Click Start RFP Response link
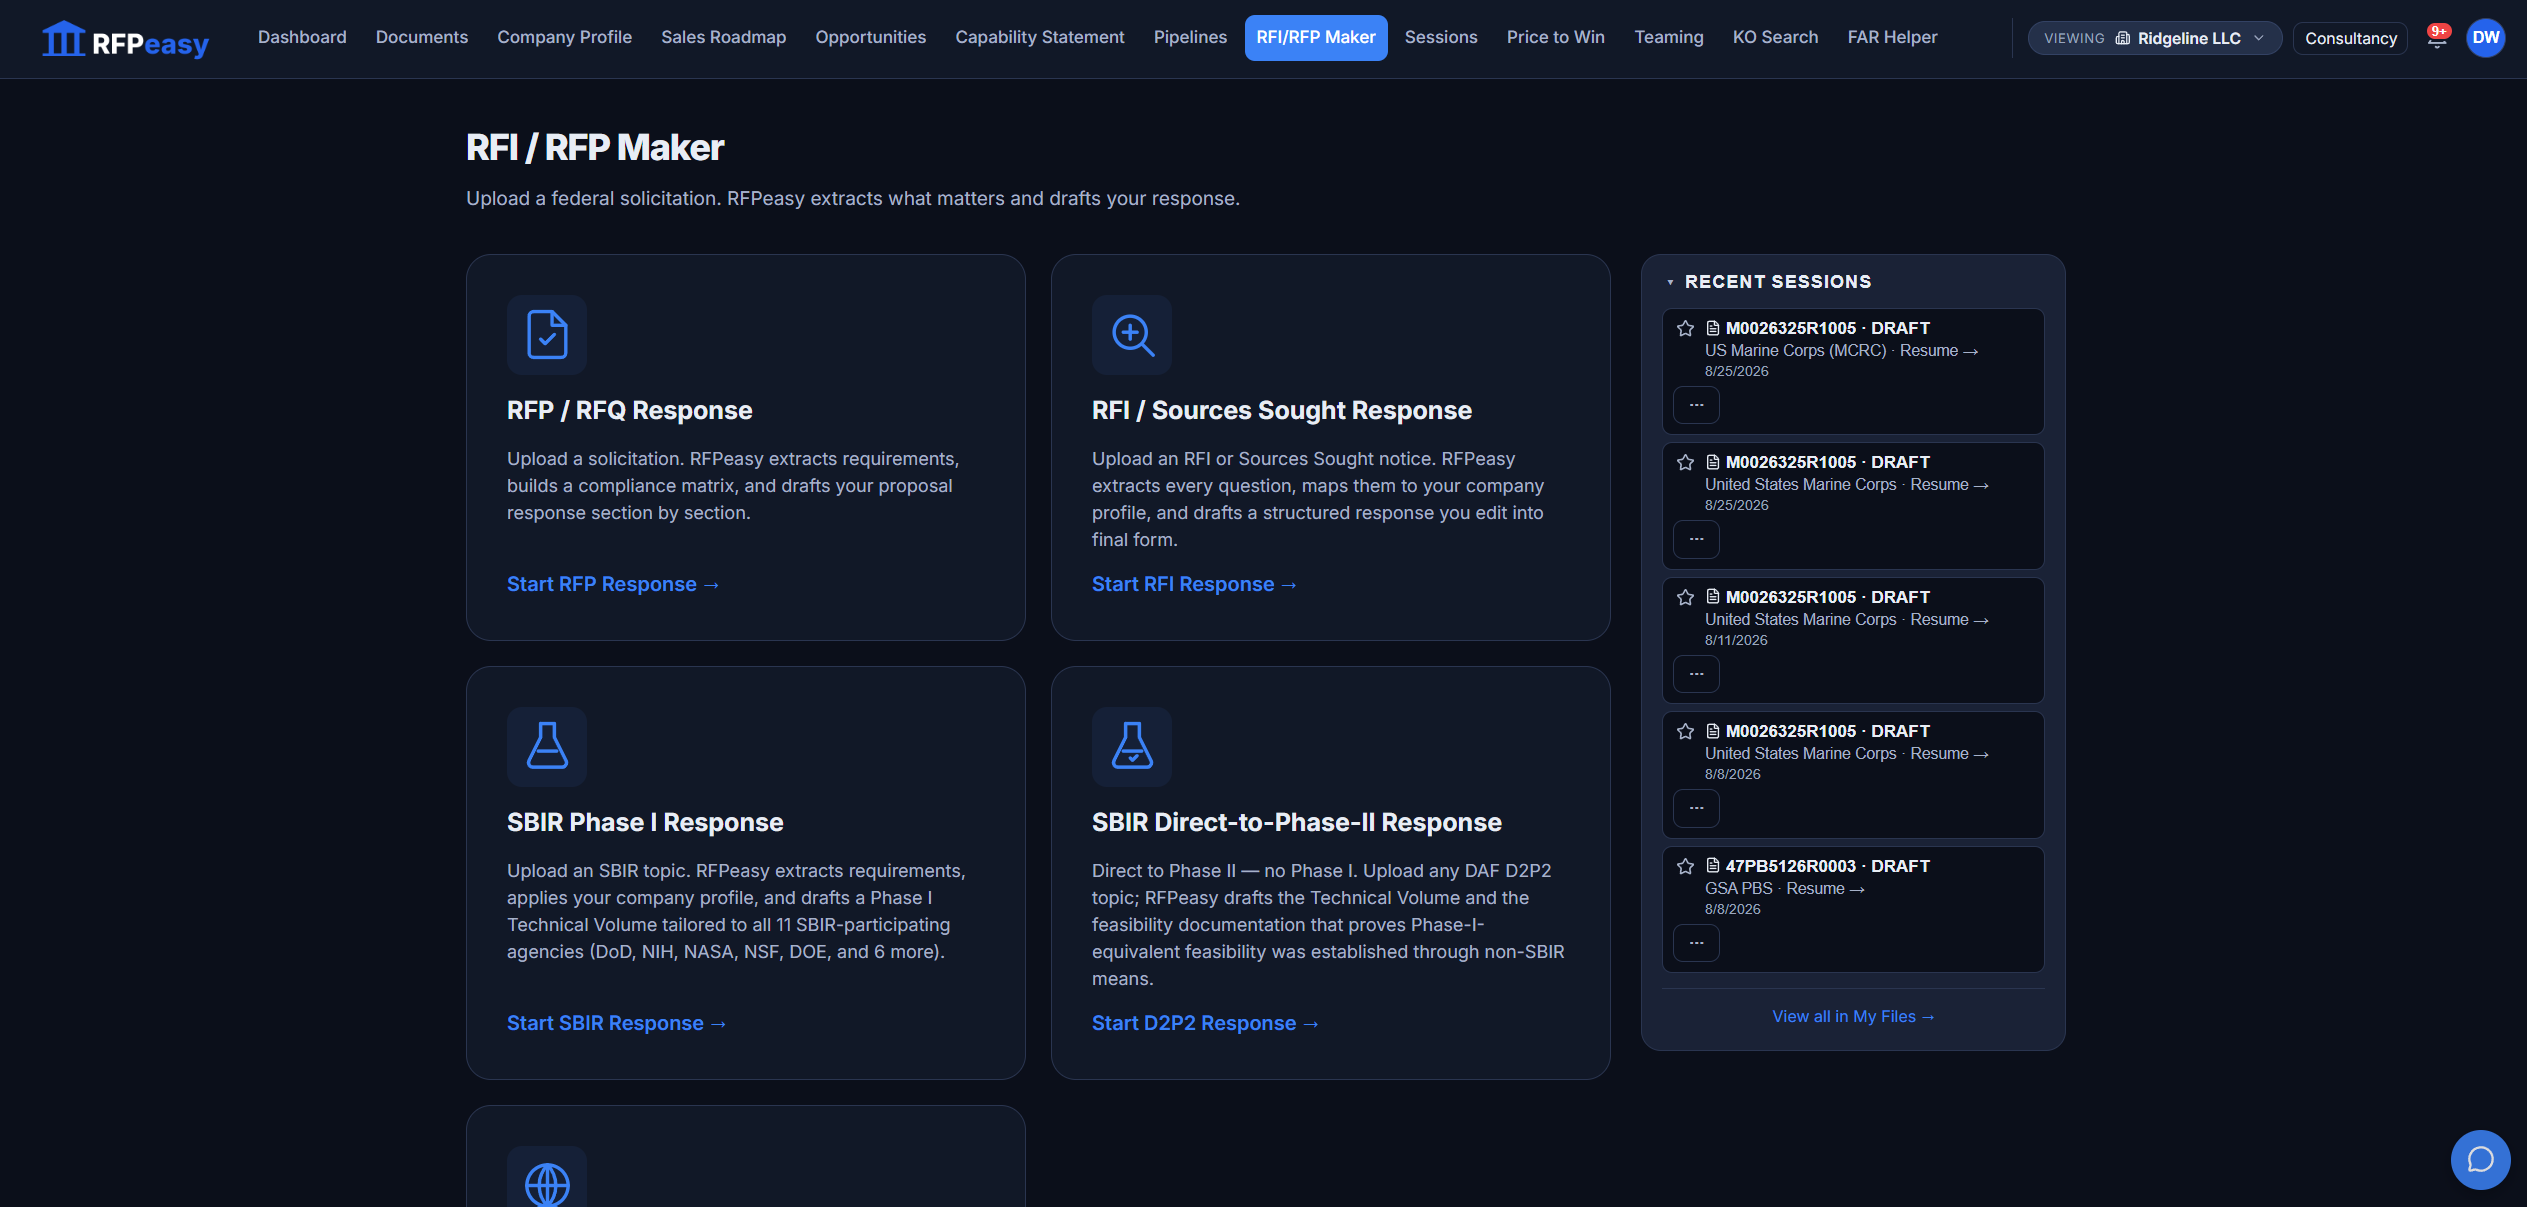This screenshot has height=1207, width=2527. tap(613, 584)
